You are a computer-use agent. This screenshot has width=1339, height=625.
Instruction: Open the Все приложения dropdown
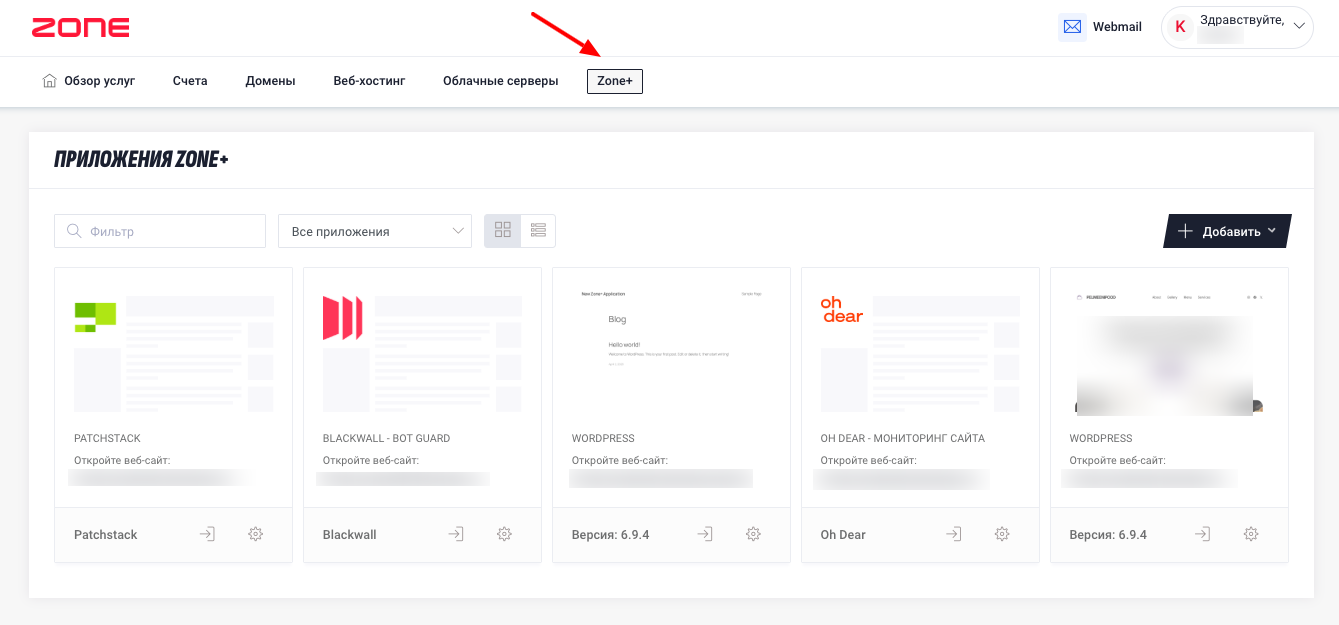pyautogui.click(x=375, y=231)
